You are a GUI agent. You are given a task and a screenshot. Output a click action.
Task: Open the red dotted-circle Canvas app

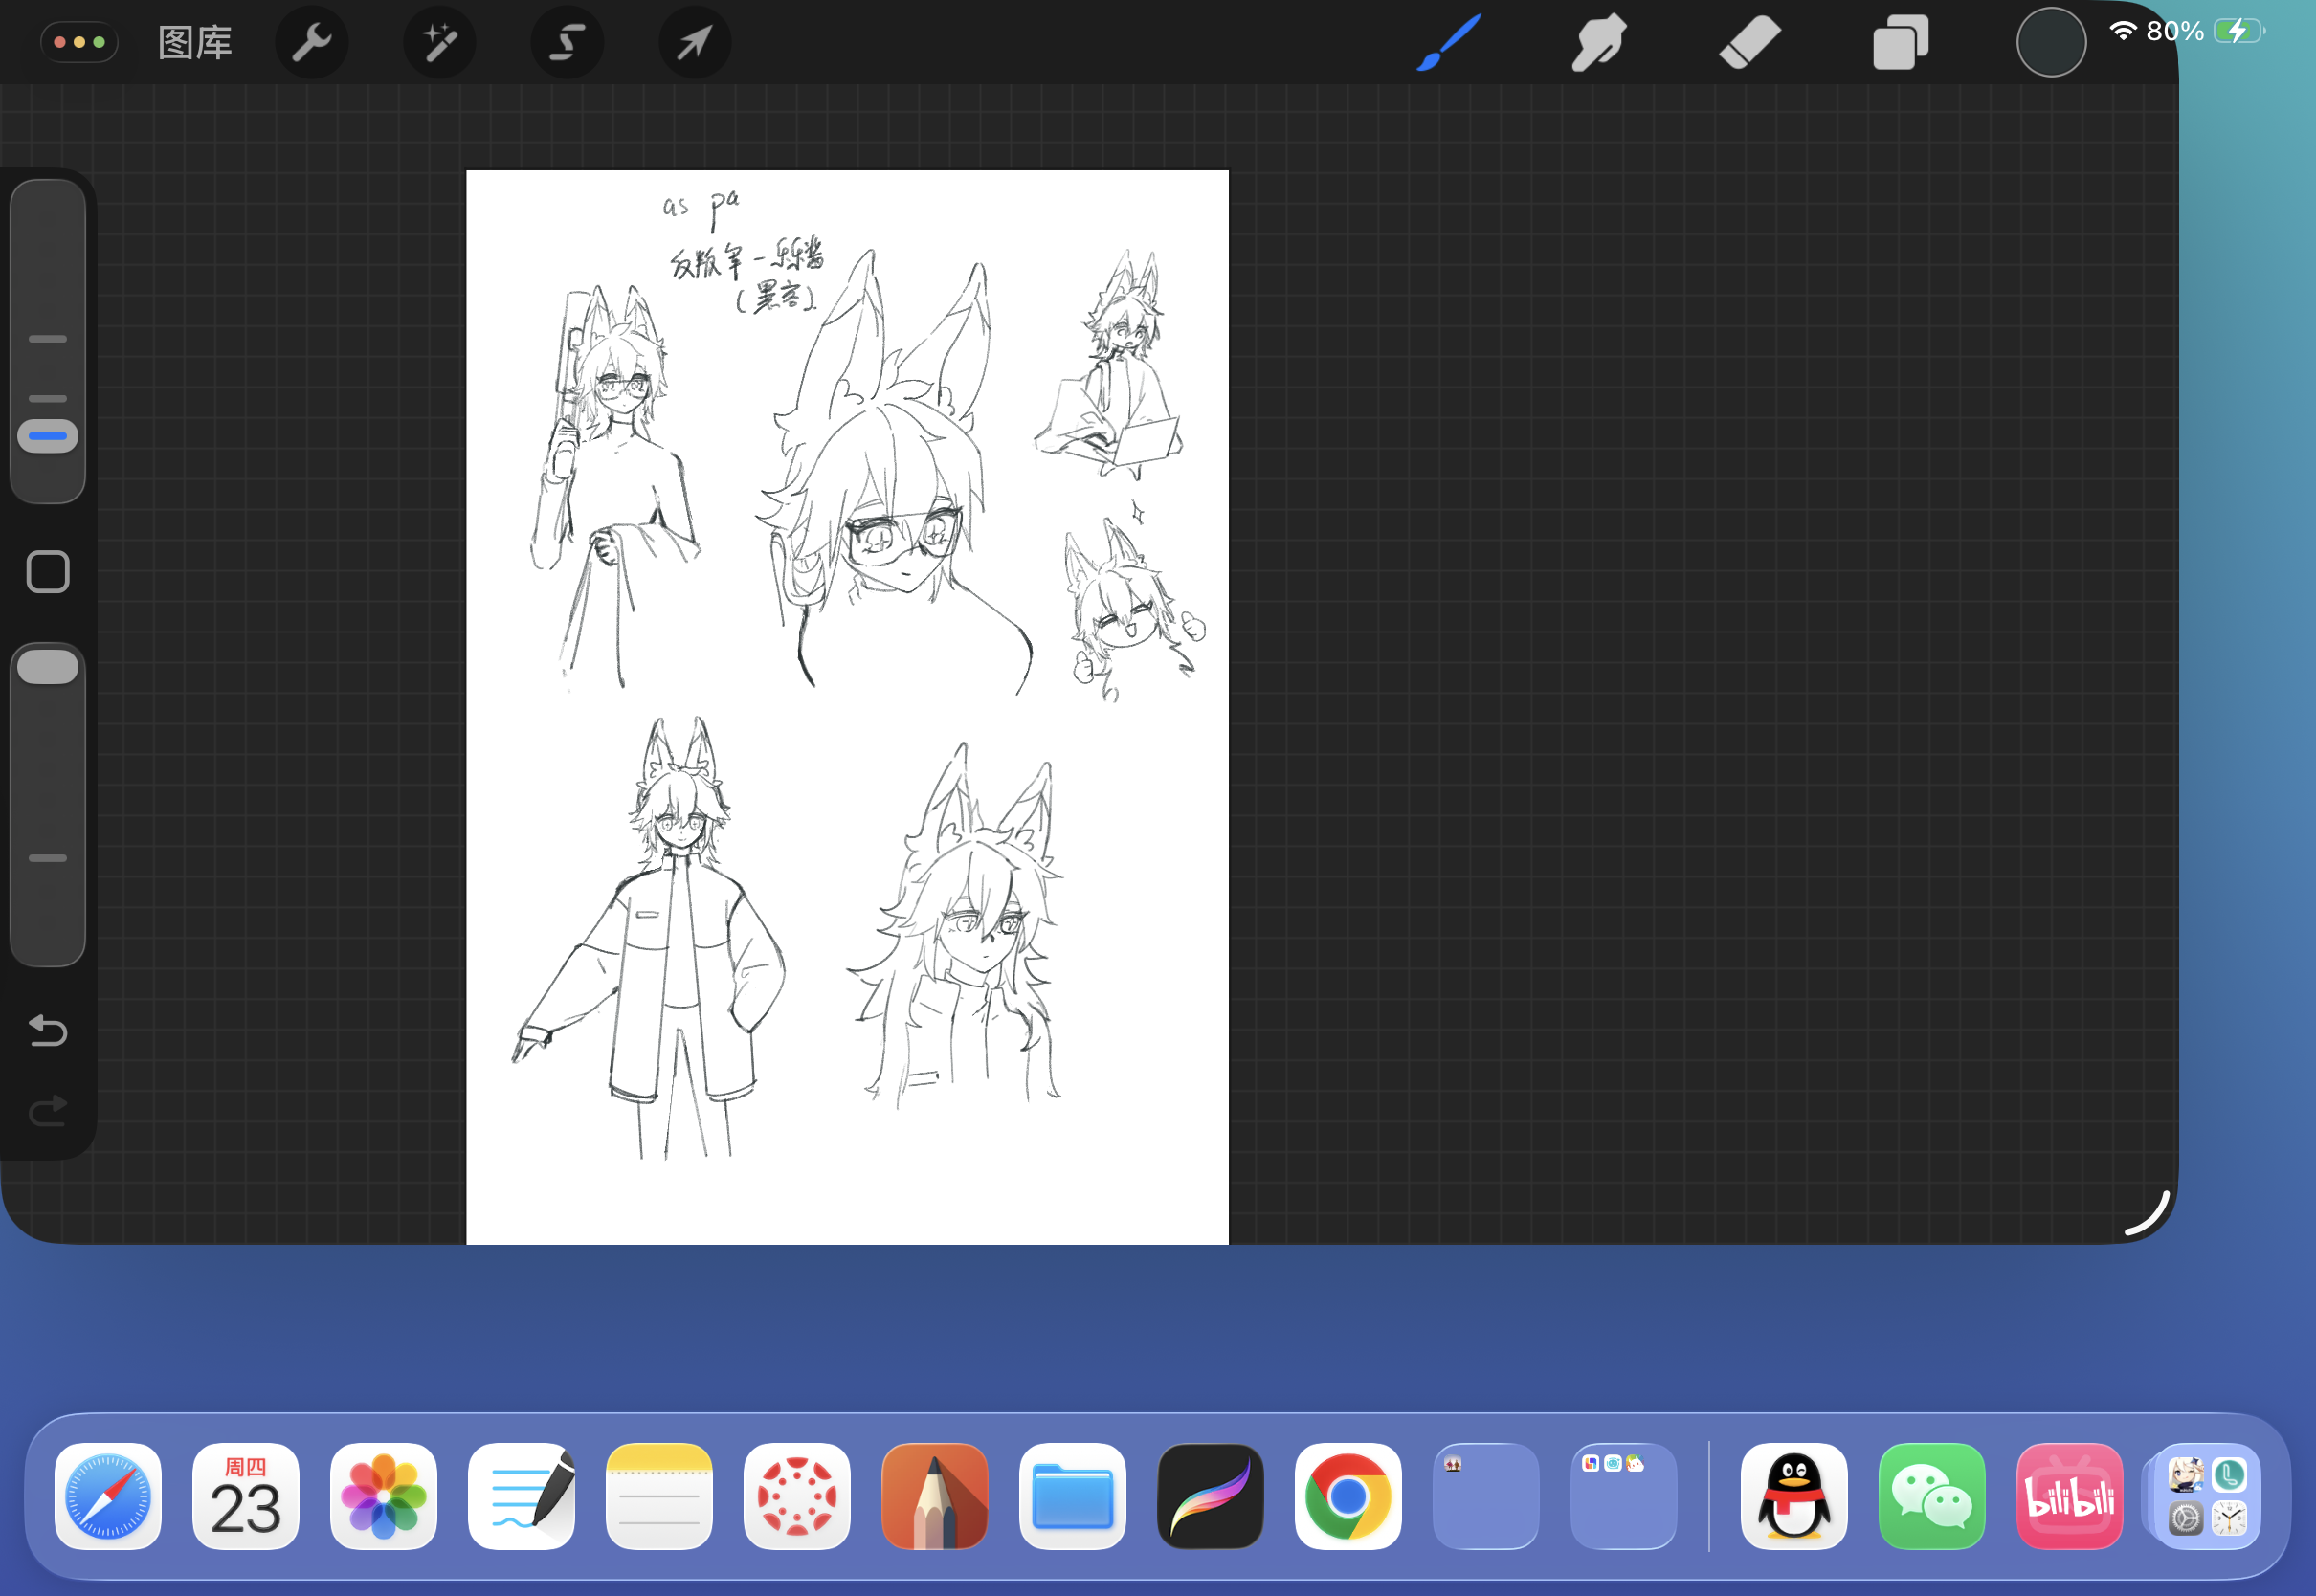pyautogui.click(x=797, y=1496)
